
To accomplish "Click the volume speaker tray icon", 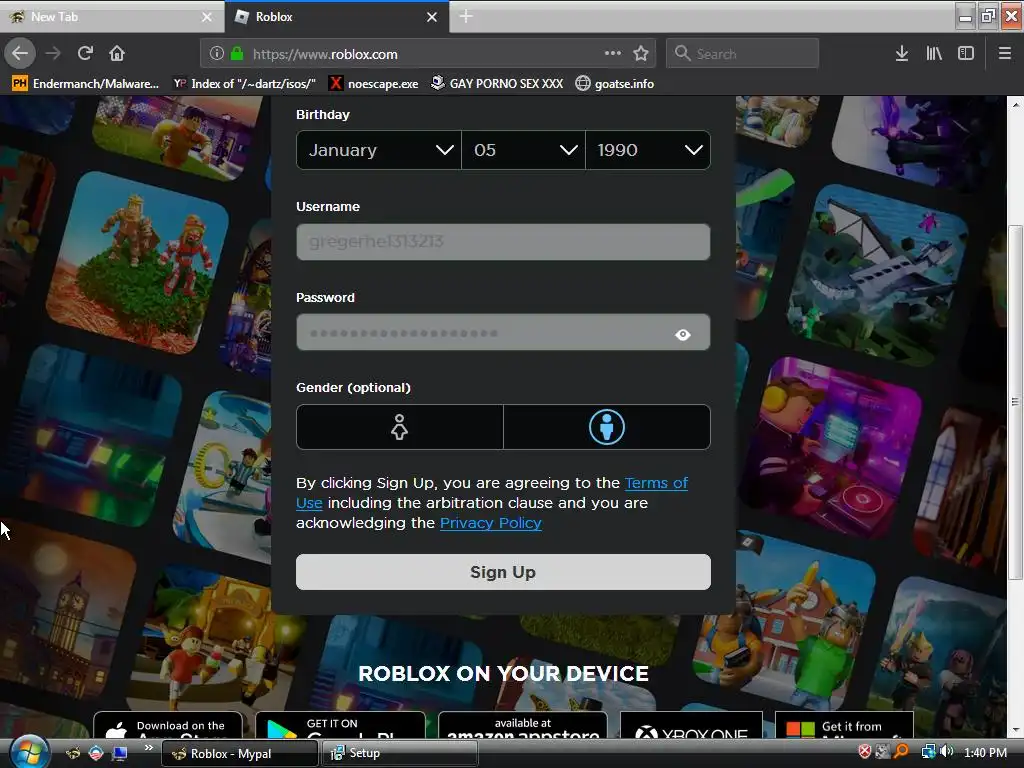I will [x=947, y=752].
